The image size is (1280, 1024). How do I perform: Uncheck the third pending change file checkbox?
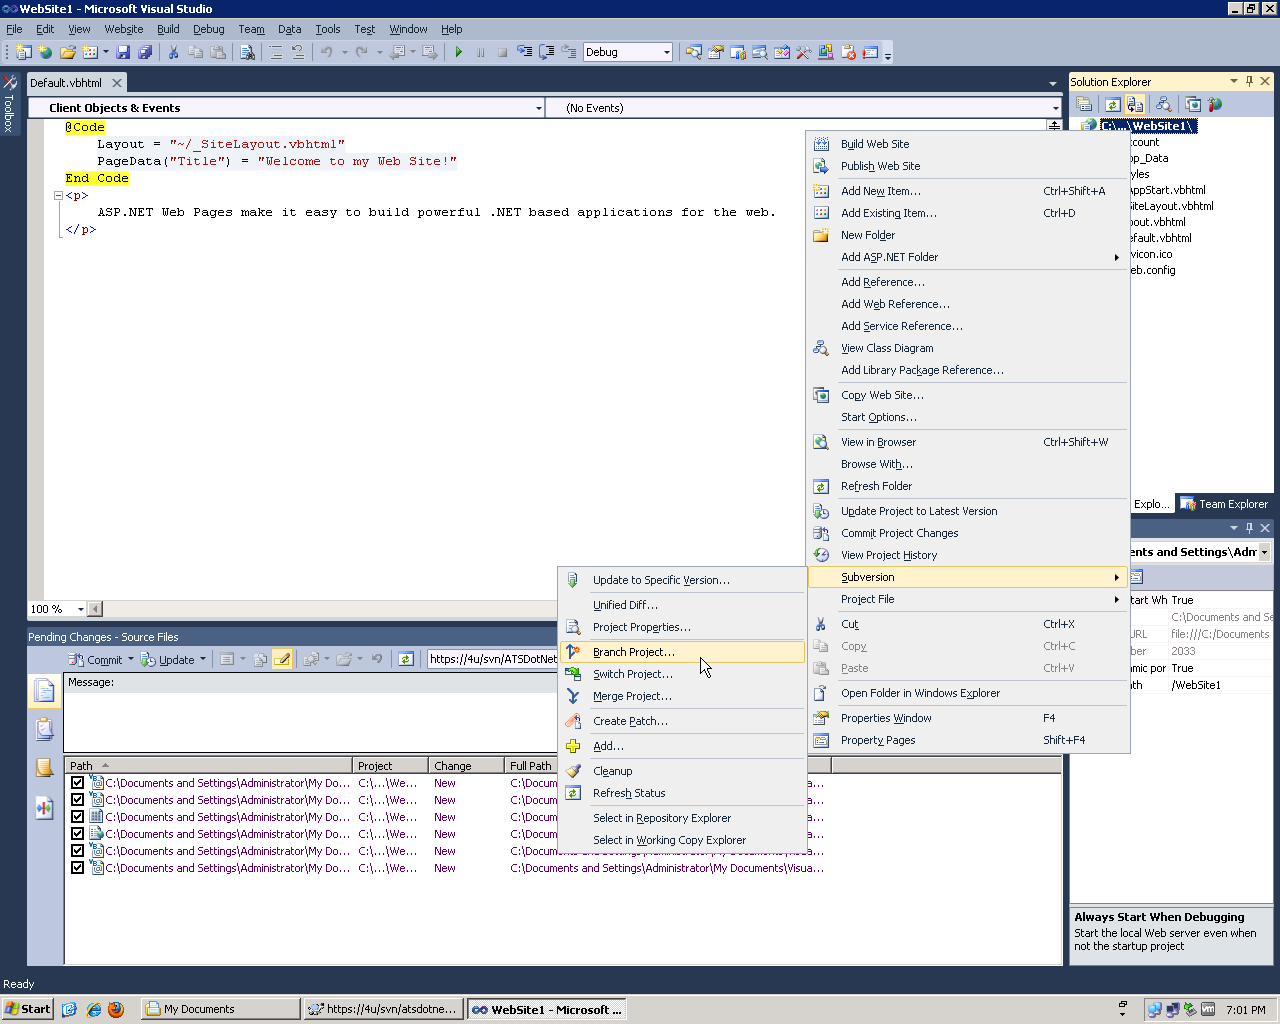(x=77, y=817)
